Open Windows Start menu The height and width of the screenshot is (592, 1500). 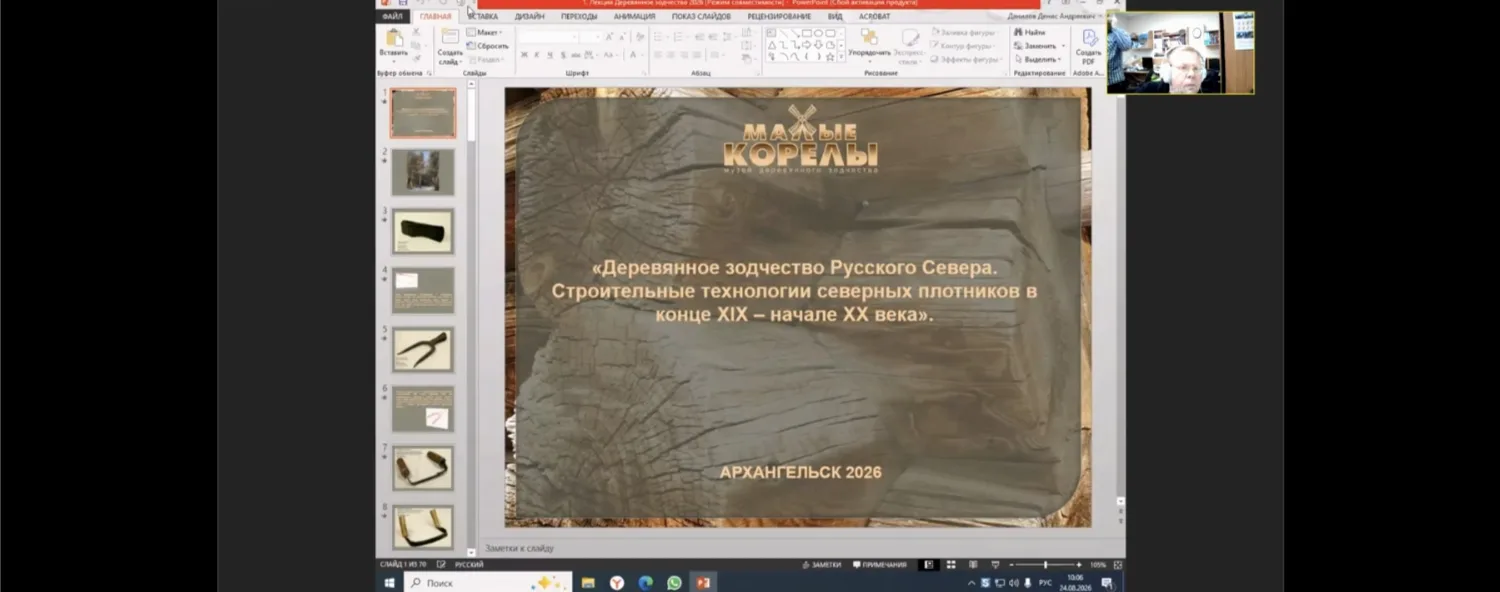(x=389, y=582)
